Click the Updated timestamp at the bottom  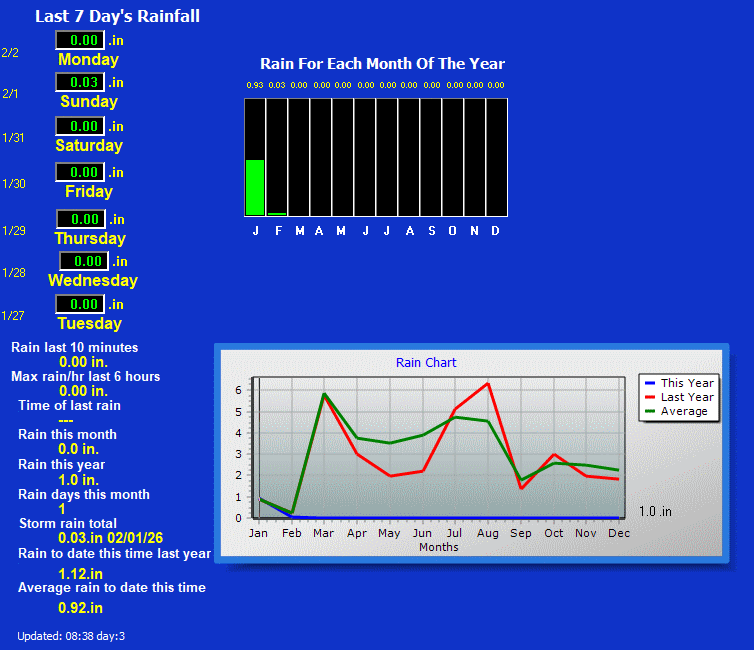pos(71,636)
